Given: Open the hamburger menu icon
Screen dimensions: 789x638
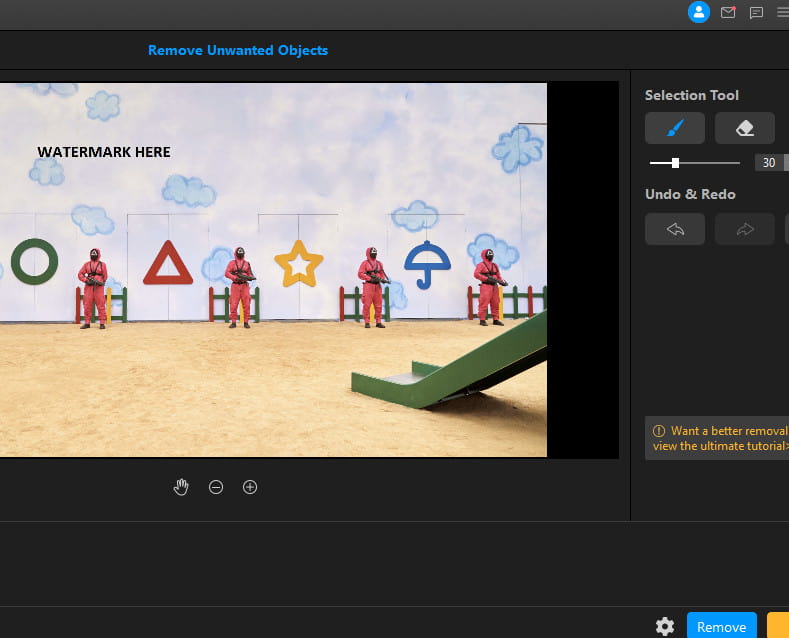Looking at the screenshot, I should [x=783, y=13].
